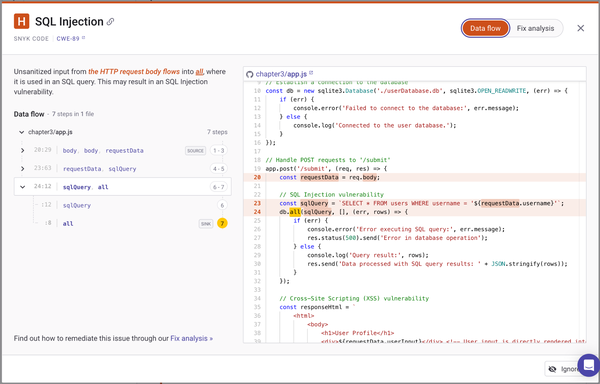600x384 pixels.
Task: Copy link icon next to SQL Injection title
Action: point(110,22)
